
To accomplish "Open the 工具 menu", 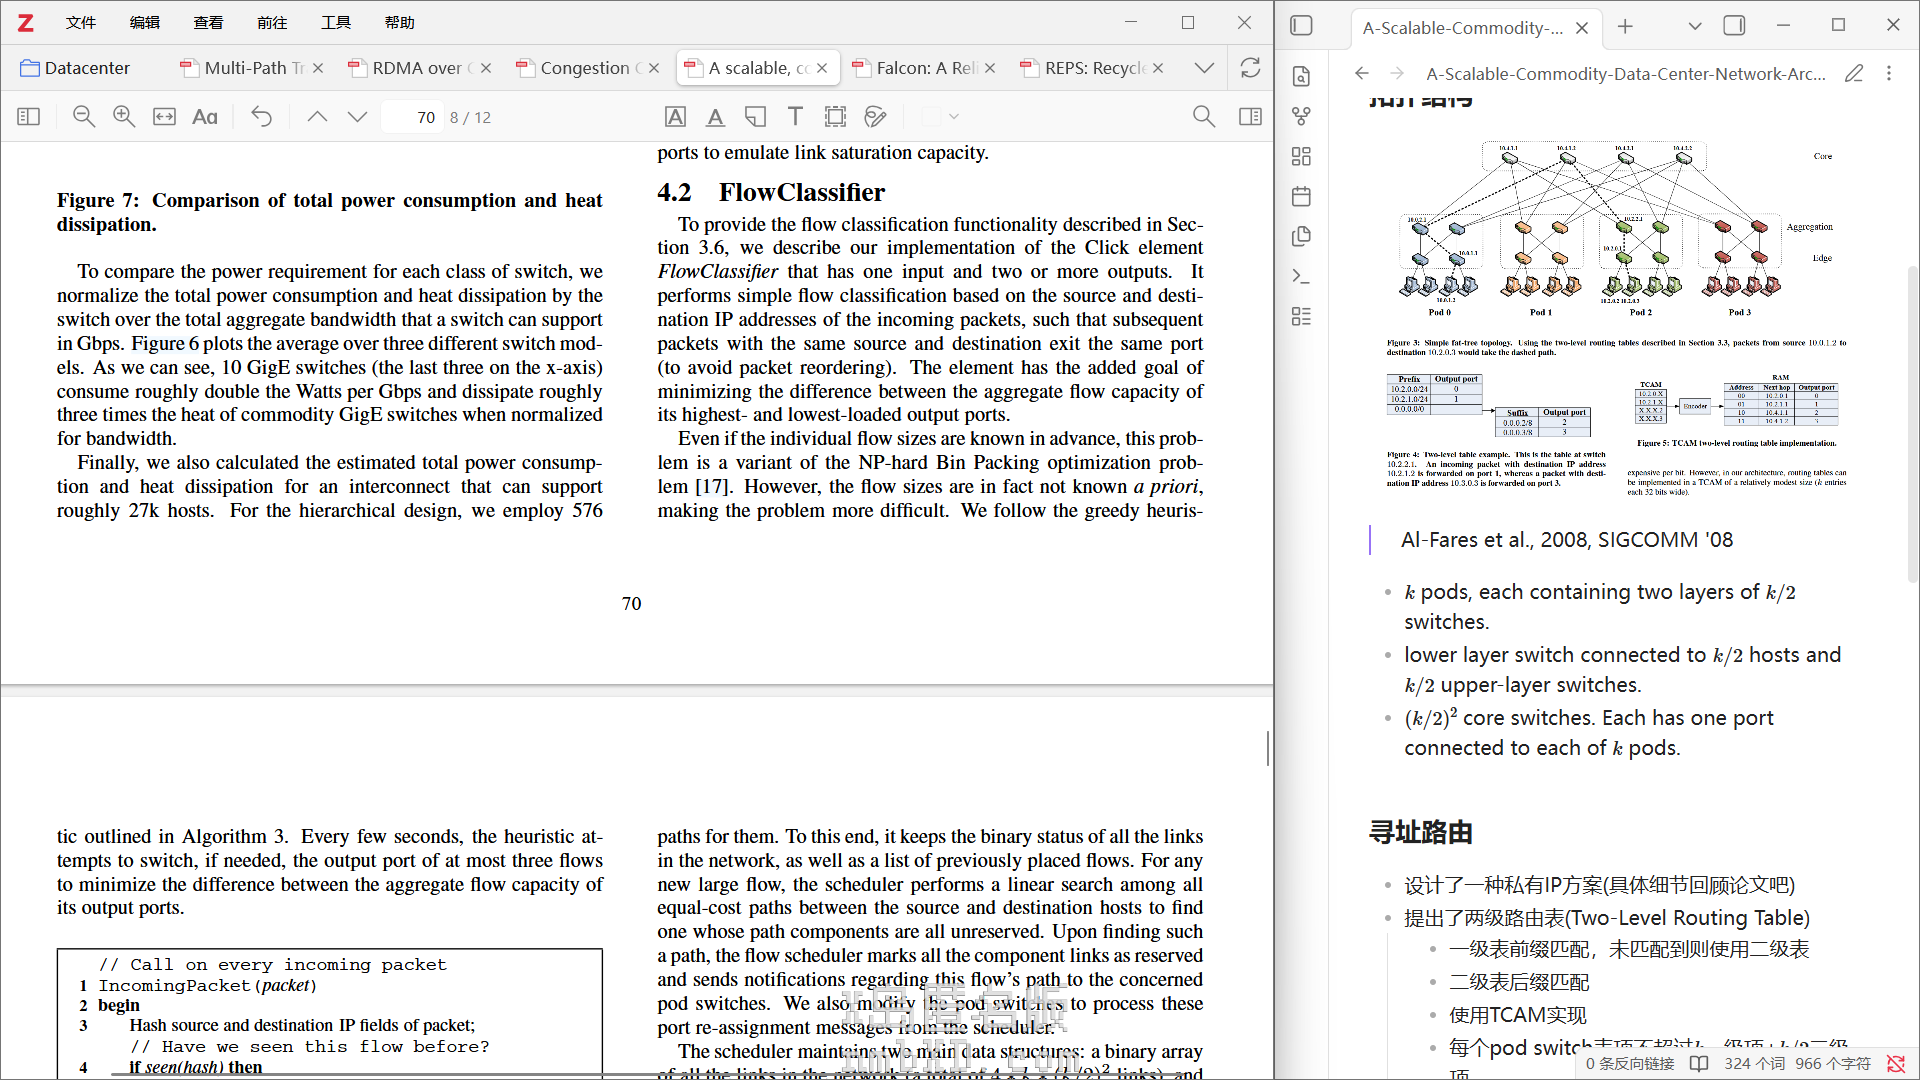I will (335, 22).
